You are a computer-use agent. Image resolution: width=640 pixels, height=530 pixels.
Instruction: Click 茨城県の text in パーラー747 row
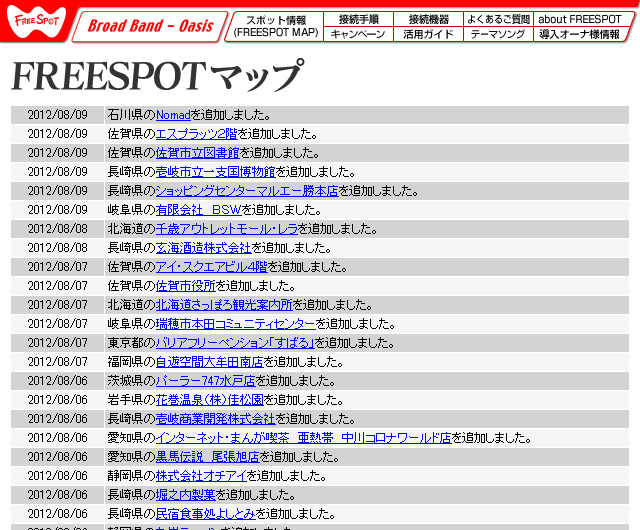132,381
